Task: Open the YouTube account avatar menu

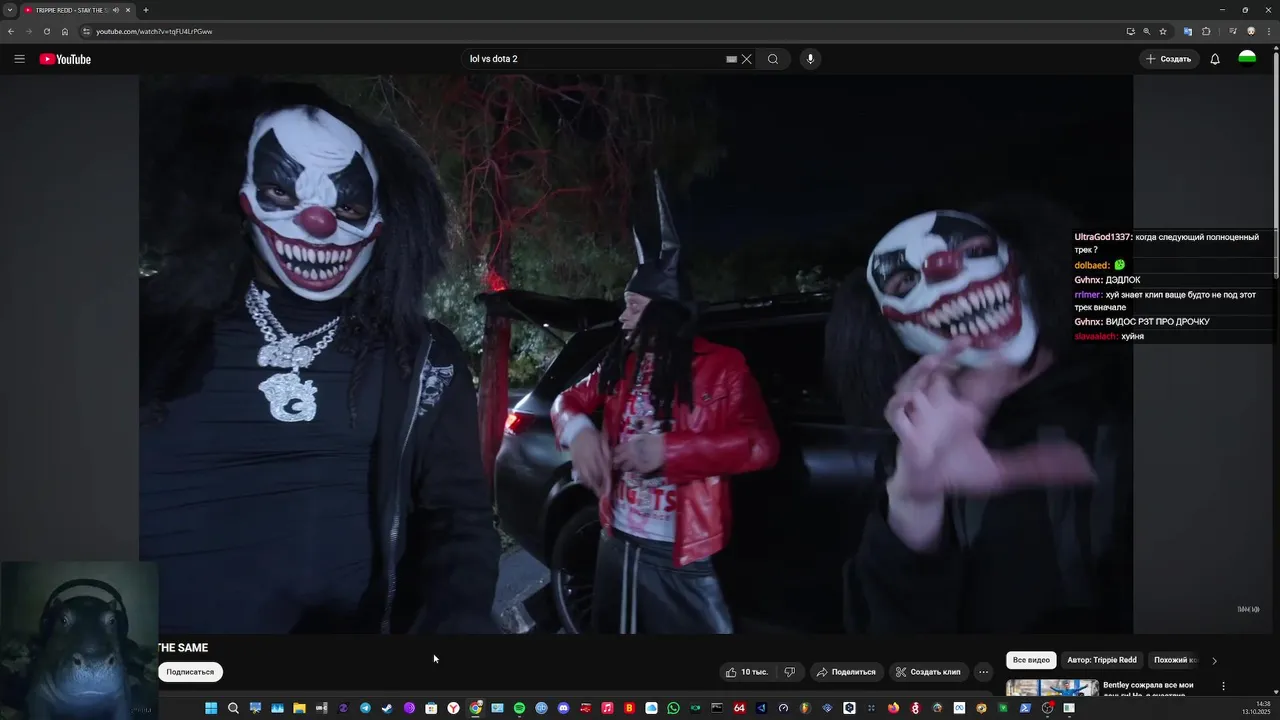Action: 1247,59
